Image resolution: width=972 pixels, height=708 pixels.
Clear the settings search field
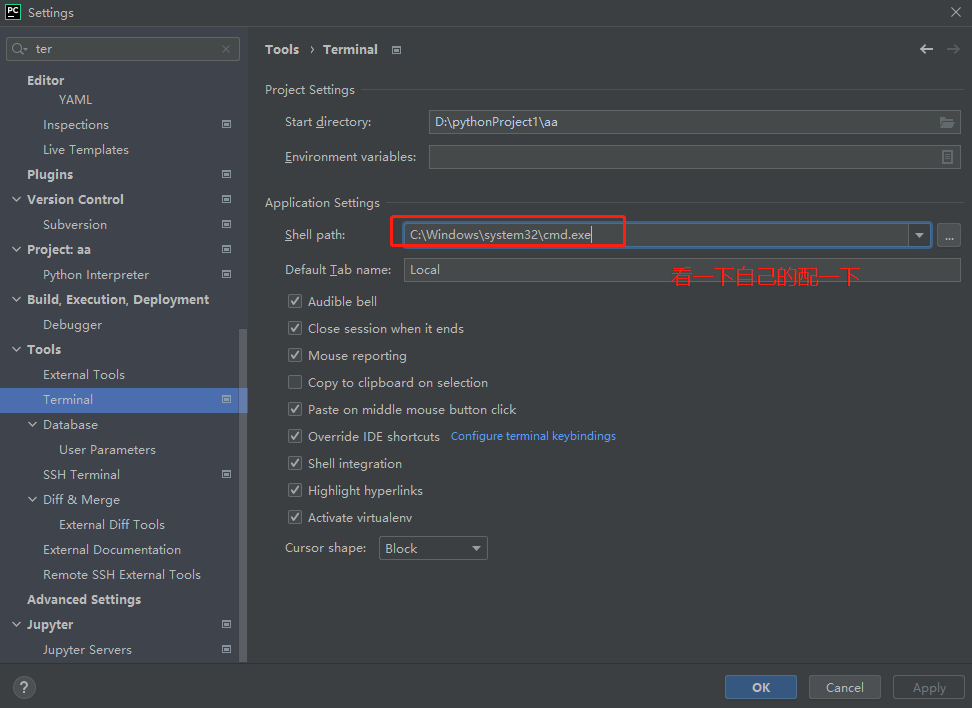[x=226, y=49]
